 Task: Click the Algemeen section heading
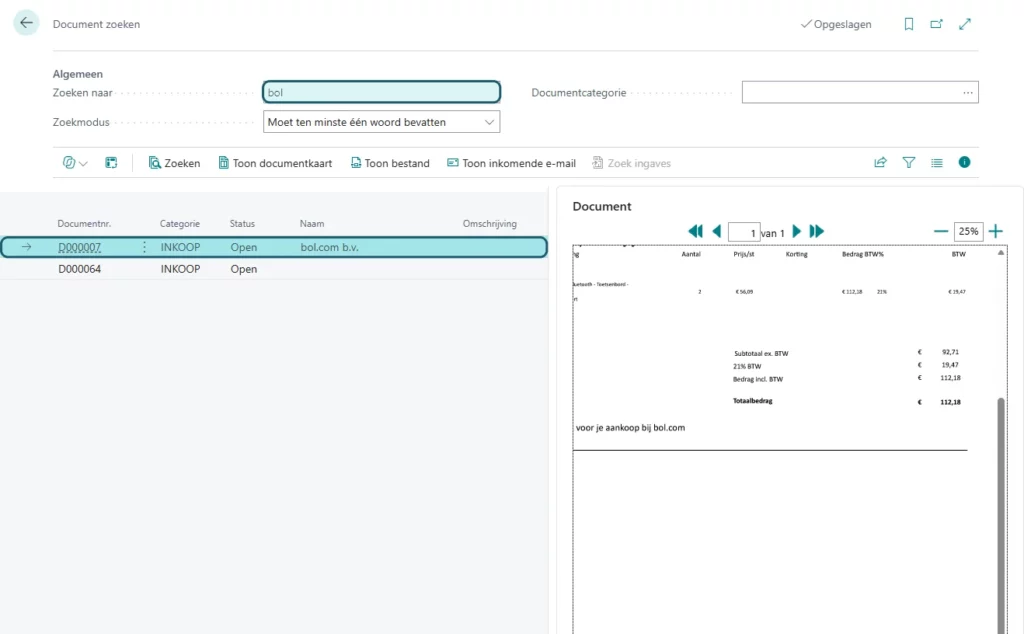[78, 74]
